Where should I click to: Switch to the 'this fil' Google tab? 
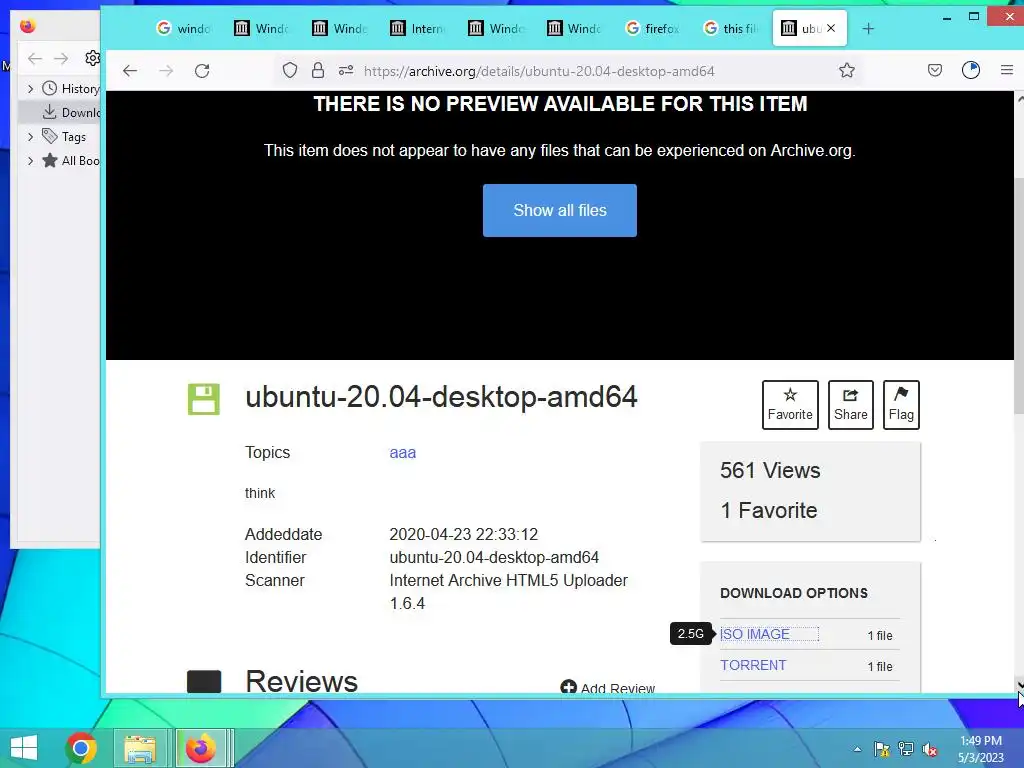point(730,28)
